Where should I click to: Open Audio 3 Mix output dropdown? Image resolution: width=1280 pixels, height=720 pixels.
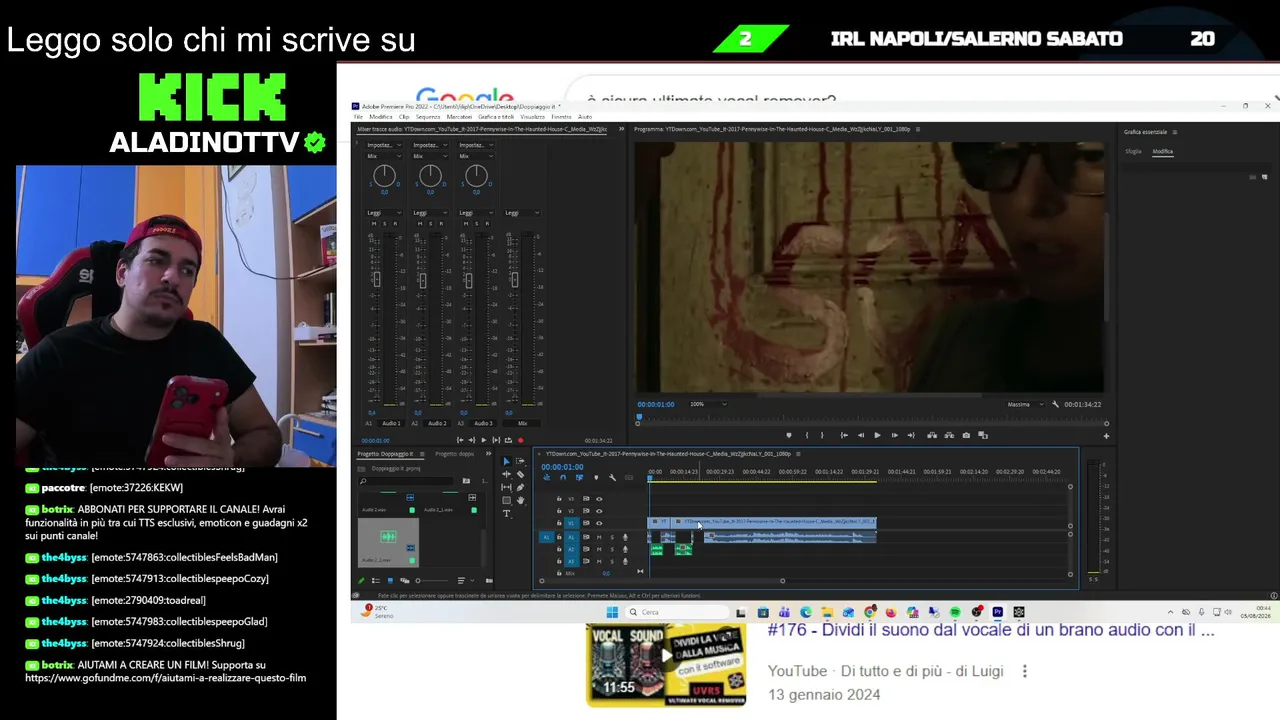click(x=476, y=156)
